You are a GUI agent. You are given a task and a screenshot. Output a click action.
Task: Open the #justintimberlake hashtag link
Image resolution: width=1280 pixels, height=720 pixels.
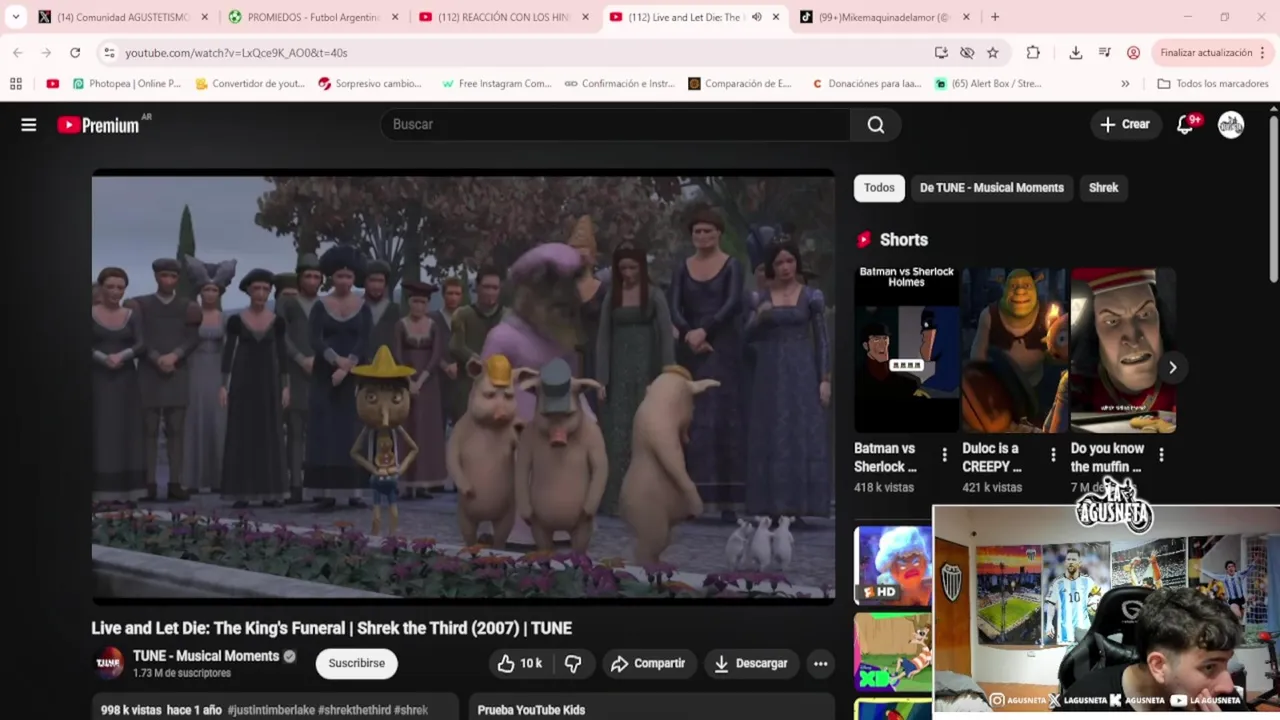pyautogui.click(x=271, y=710)
